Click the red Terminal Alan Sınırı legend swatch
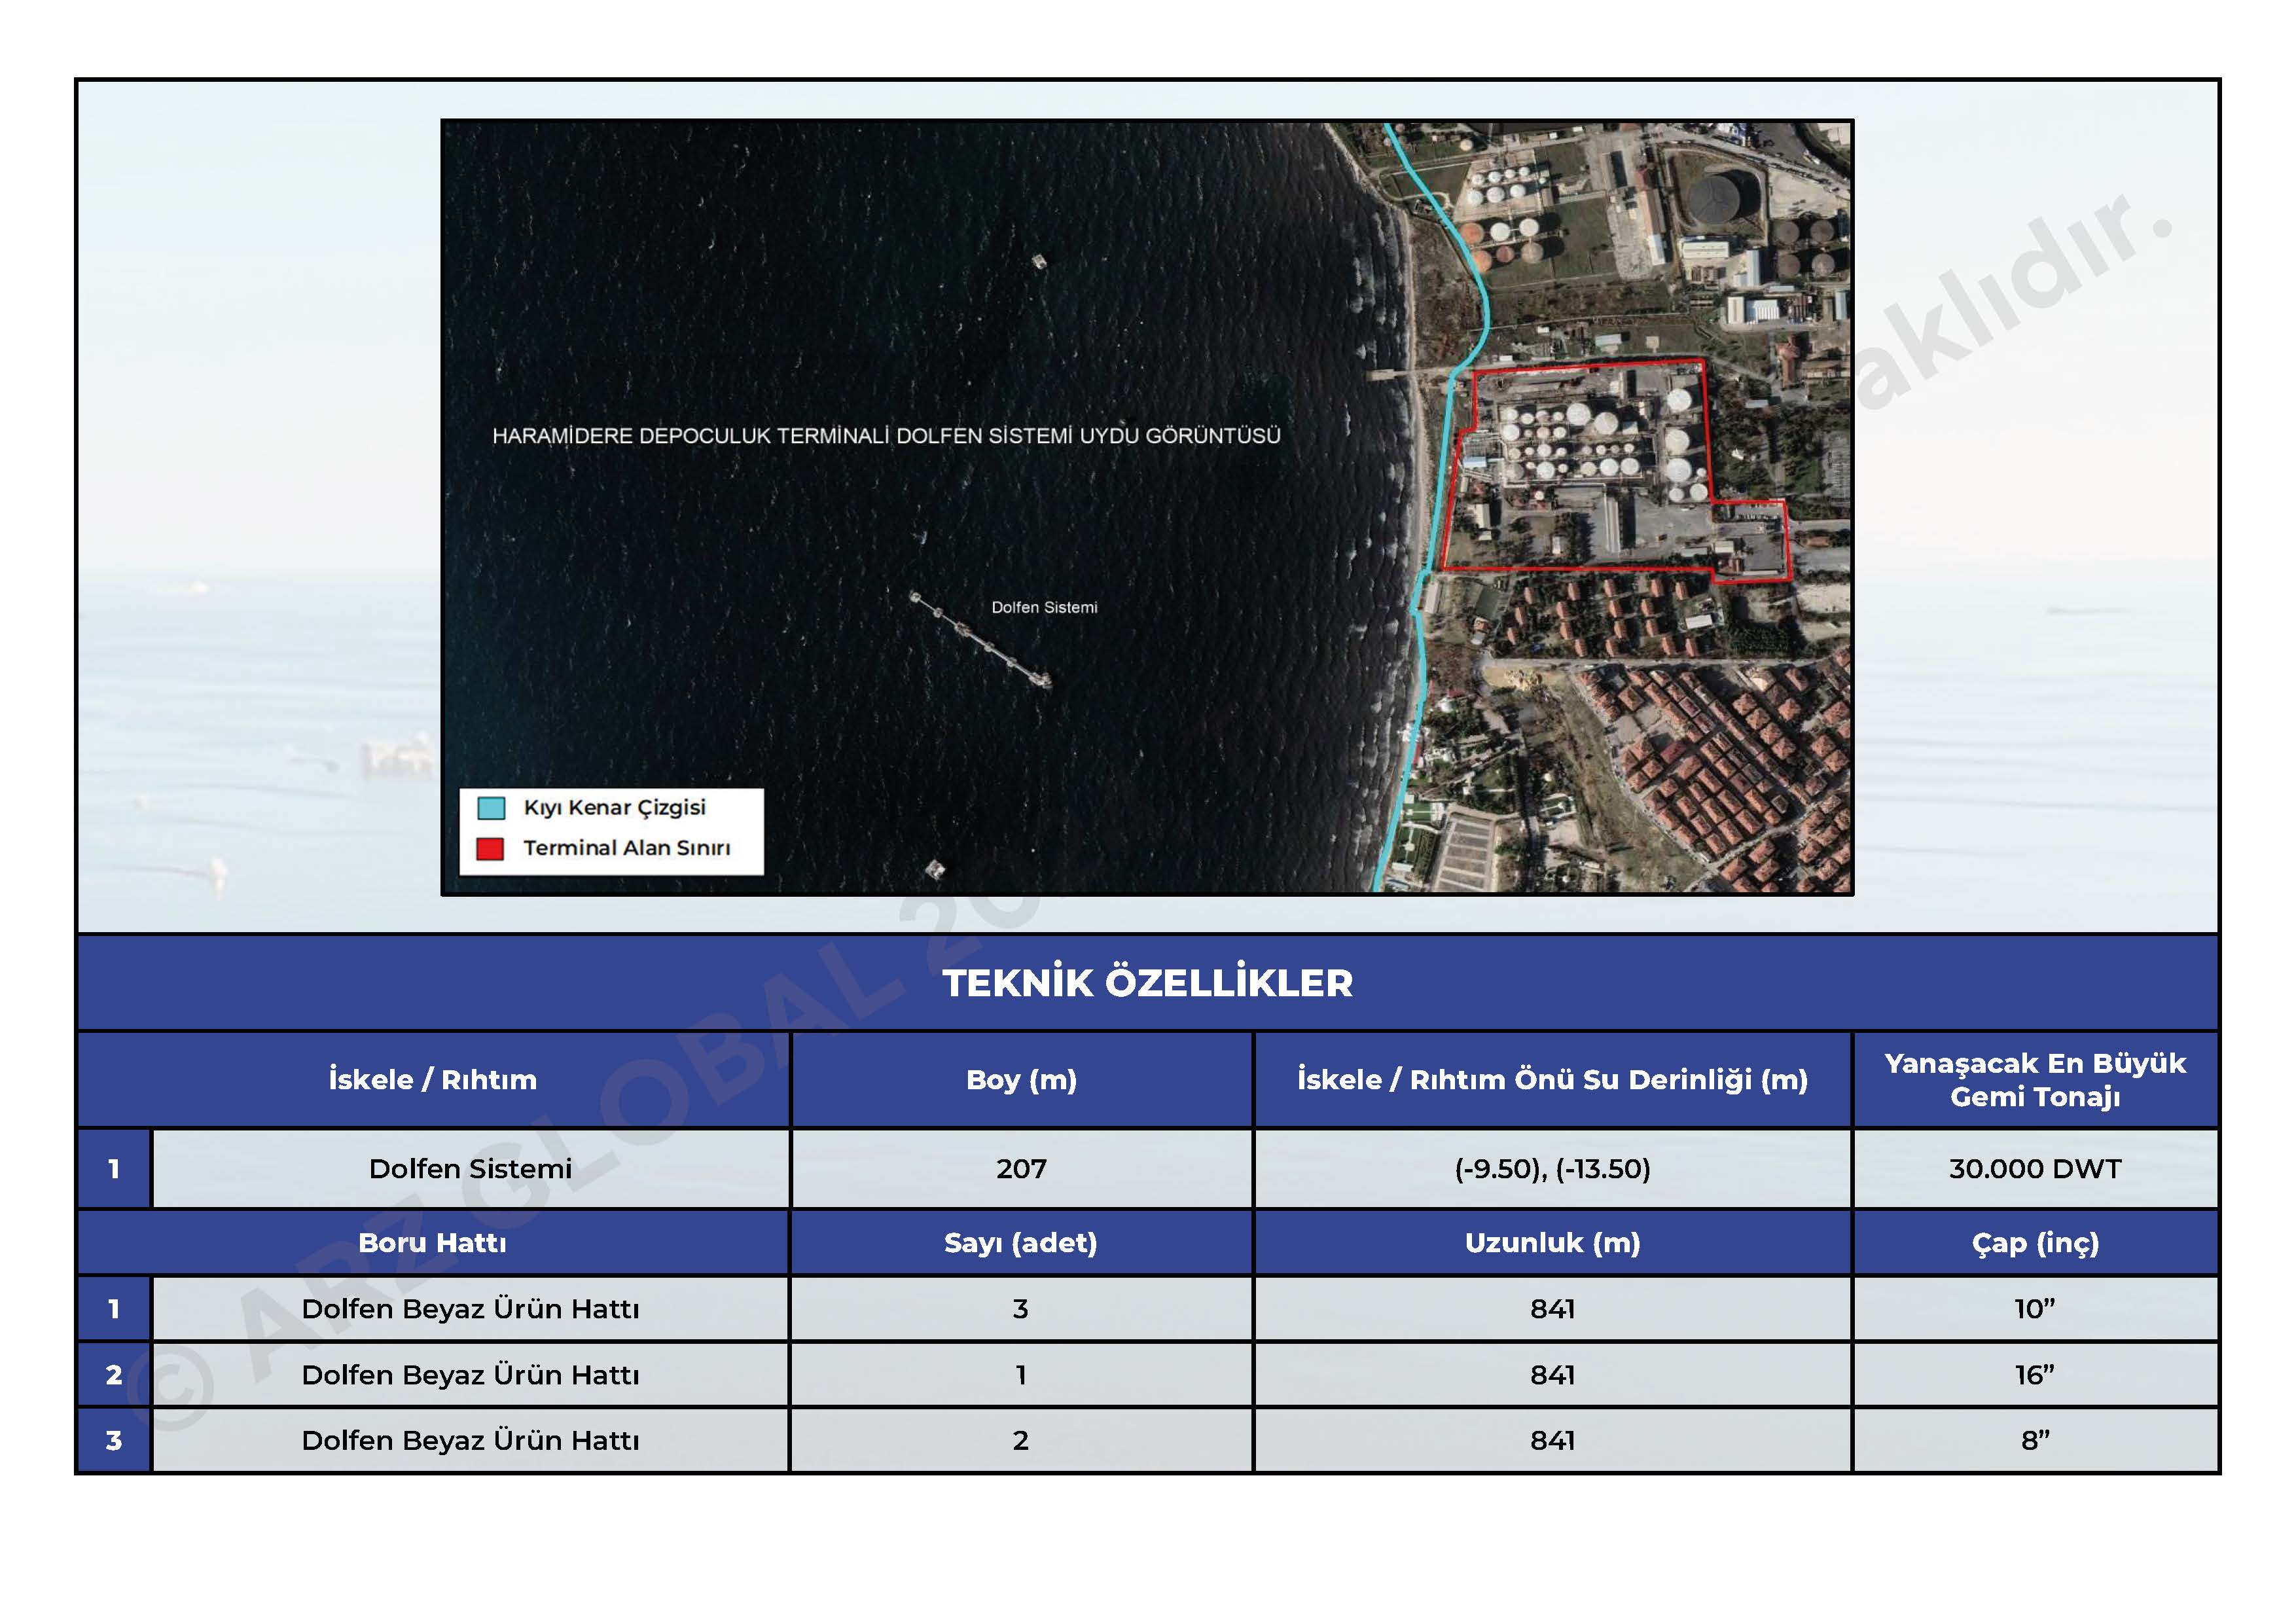The image size is (2296, 1624). click(490, 849)
